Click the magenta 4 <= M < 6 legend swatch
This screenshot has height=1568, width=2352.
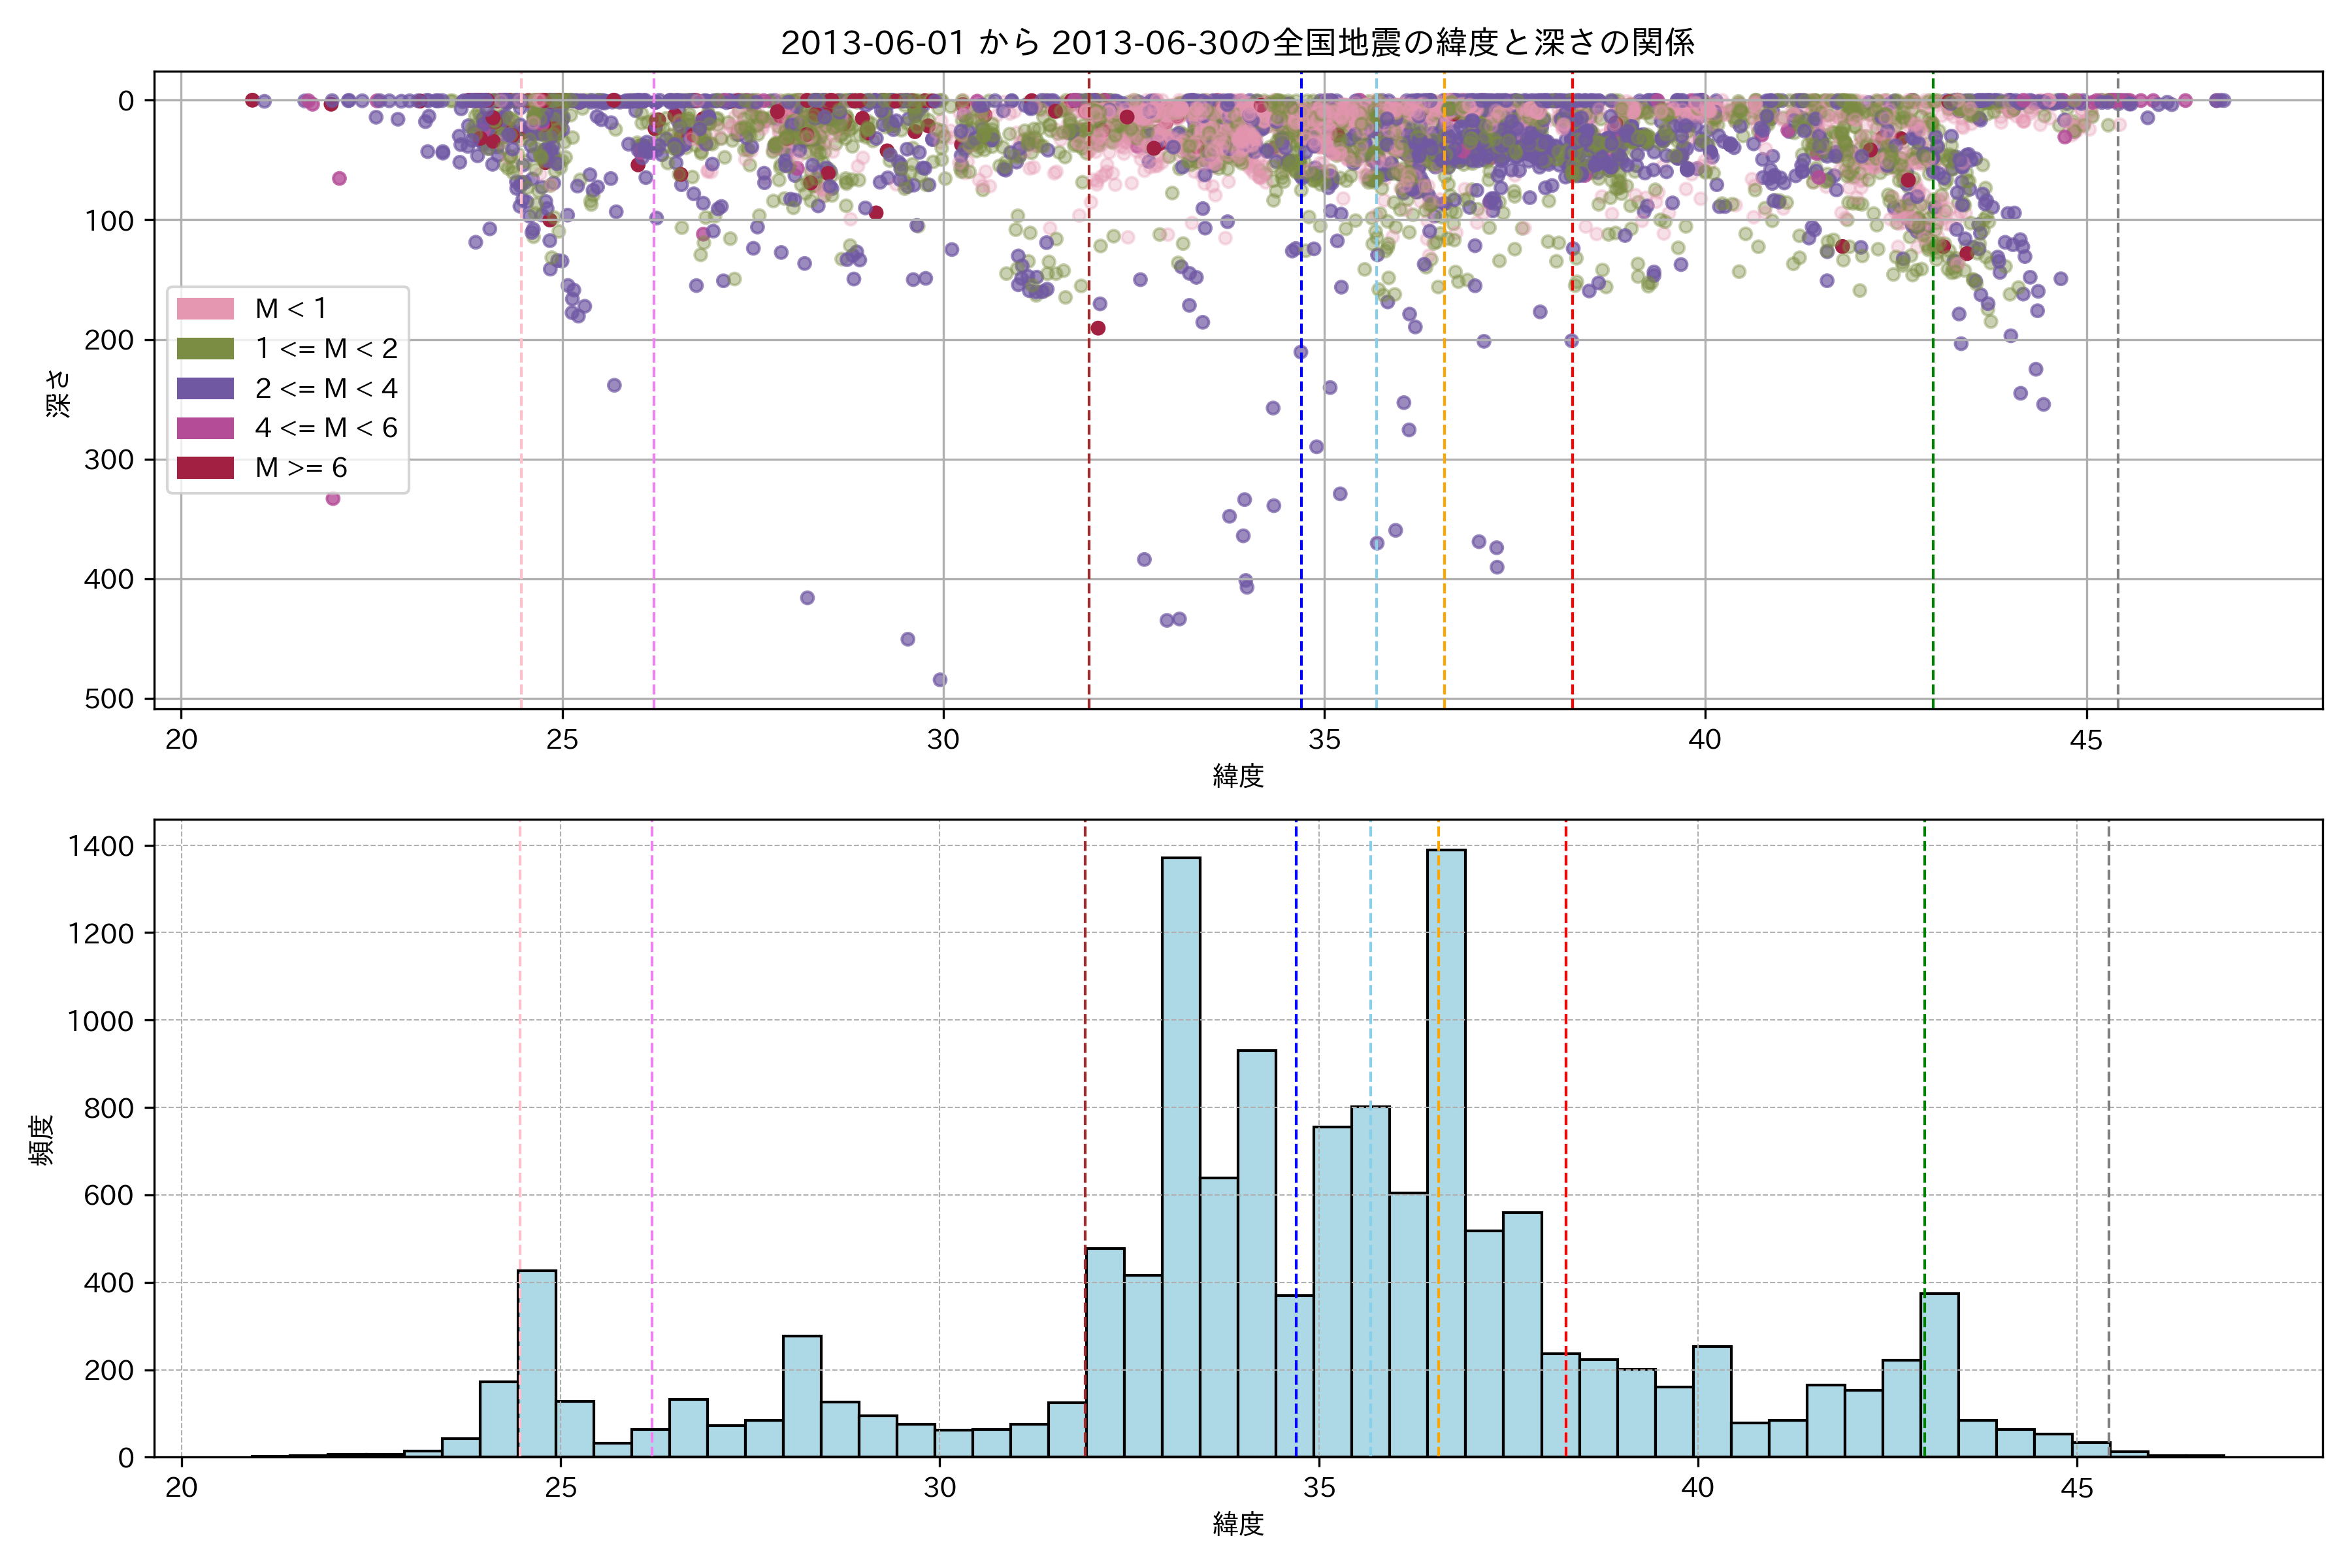click(205, 428)
